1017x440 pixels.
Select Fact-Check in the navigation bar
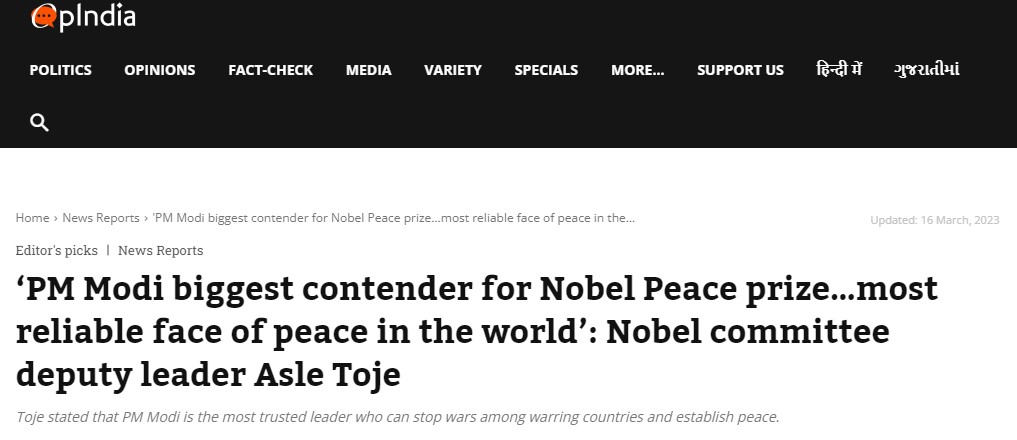point(270,70)
